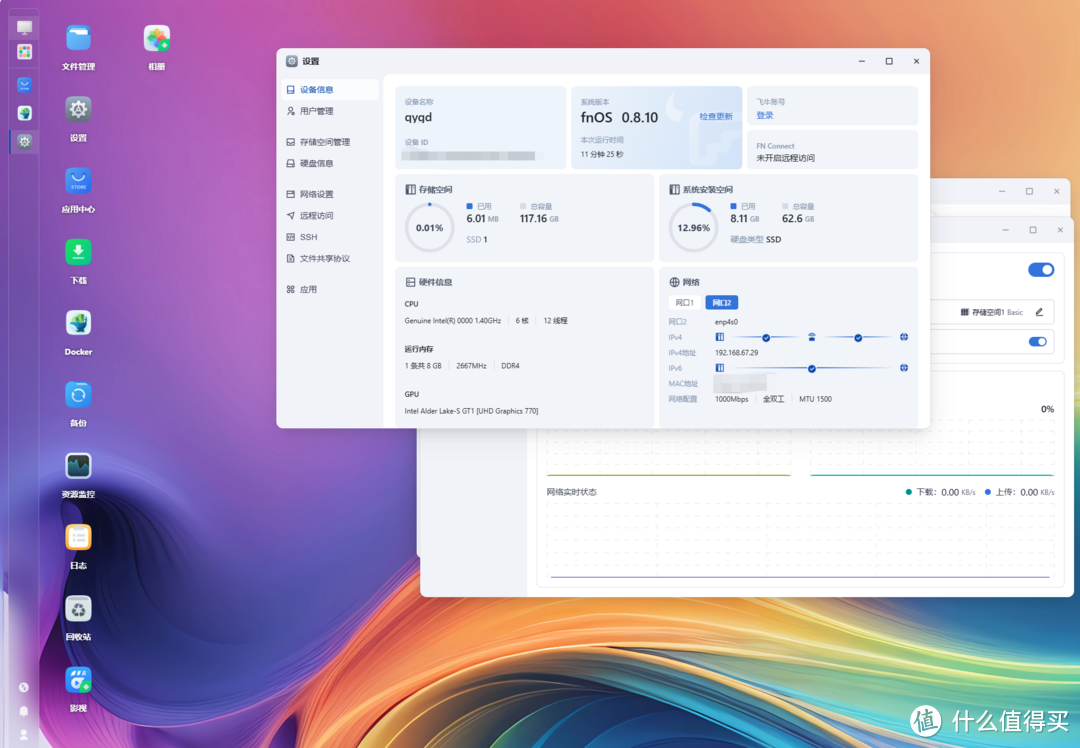Open the 文件管理 file manager desktop icon

(x=78, y=39)
